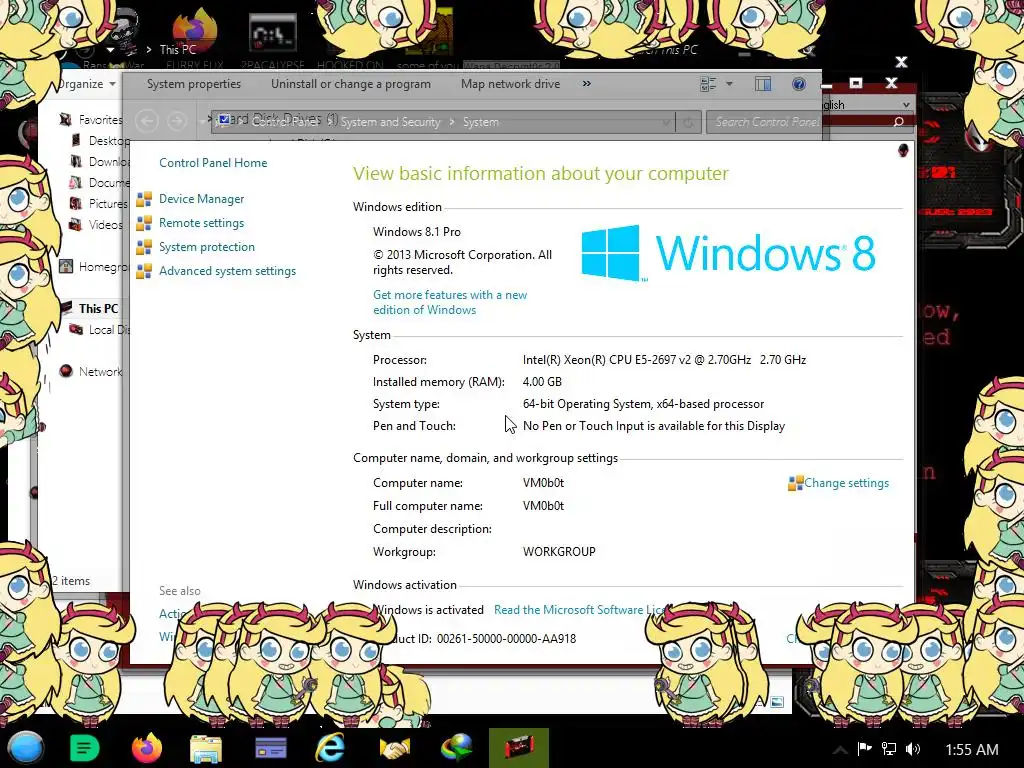Click the small icon at window's top-right corner

click(x=903, y=150)
